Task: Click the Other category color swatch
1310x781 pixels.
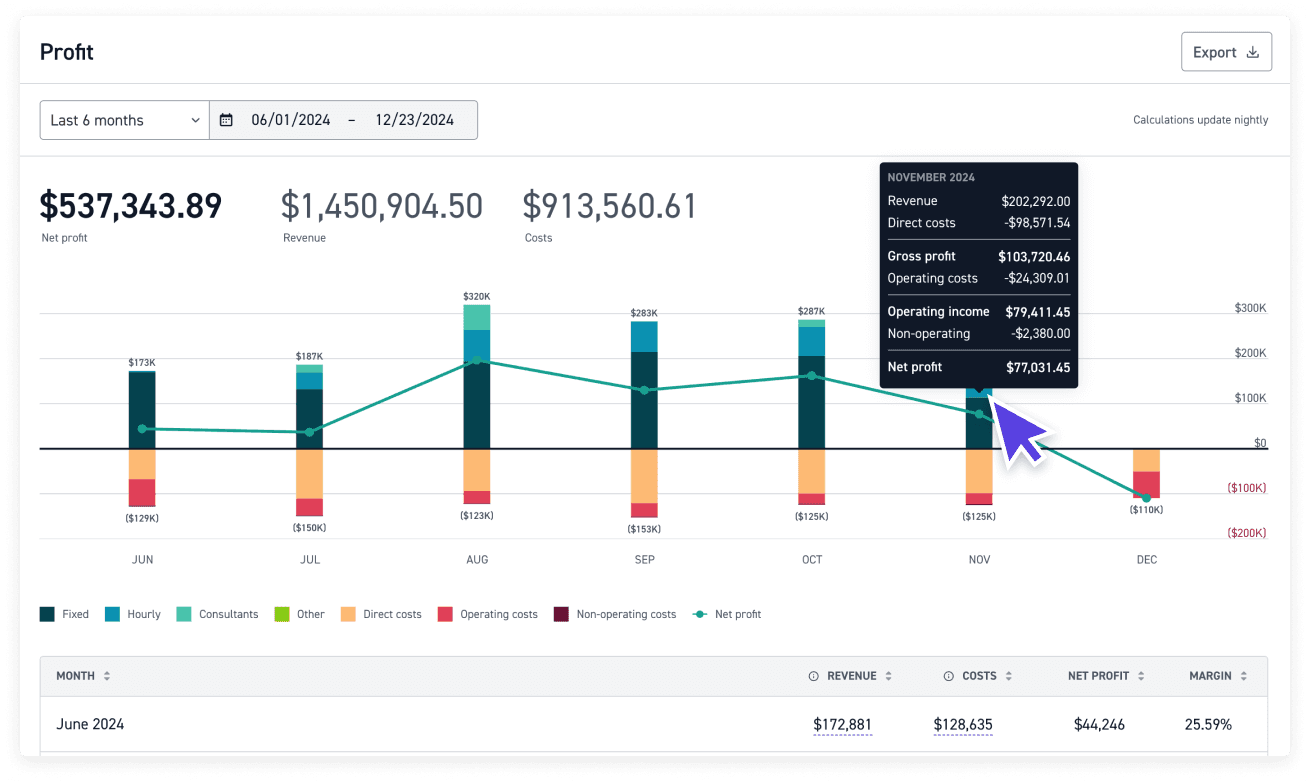Action: click(281, 613)
